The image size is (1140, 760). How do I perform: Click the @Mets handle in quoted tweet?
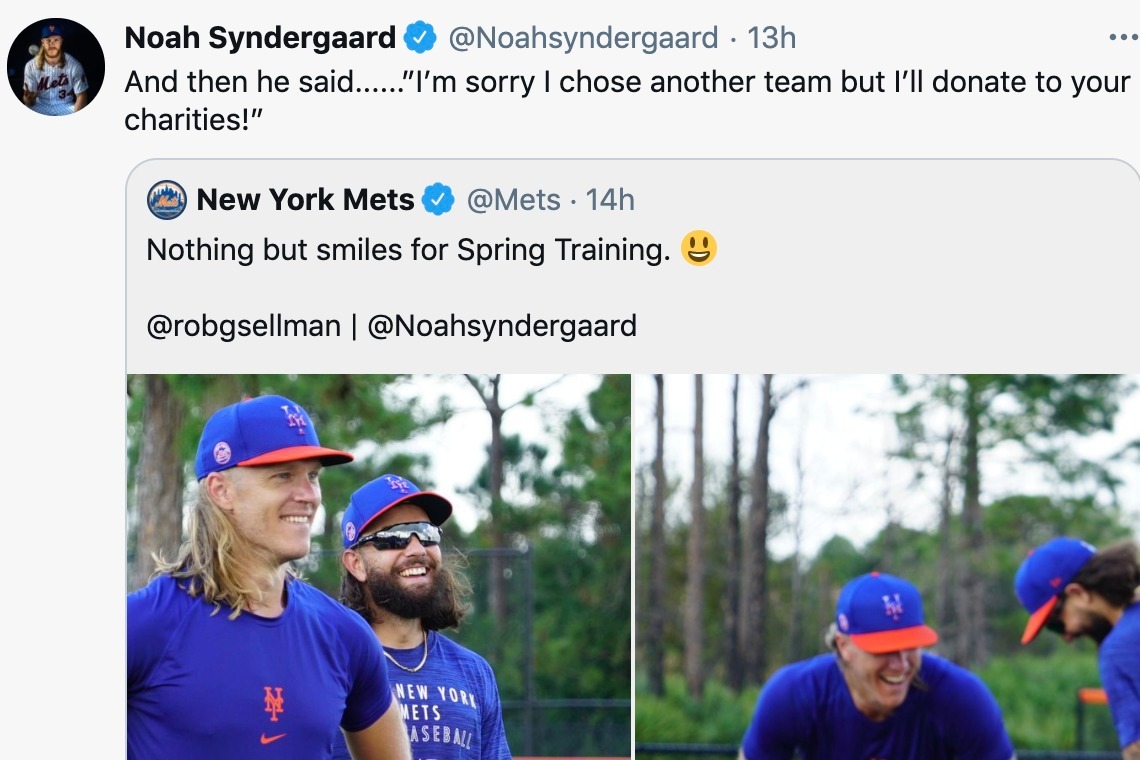click(x=514, y=200)
